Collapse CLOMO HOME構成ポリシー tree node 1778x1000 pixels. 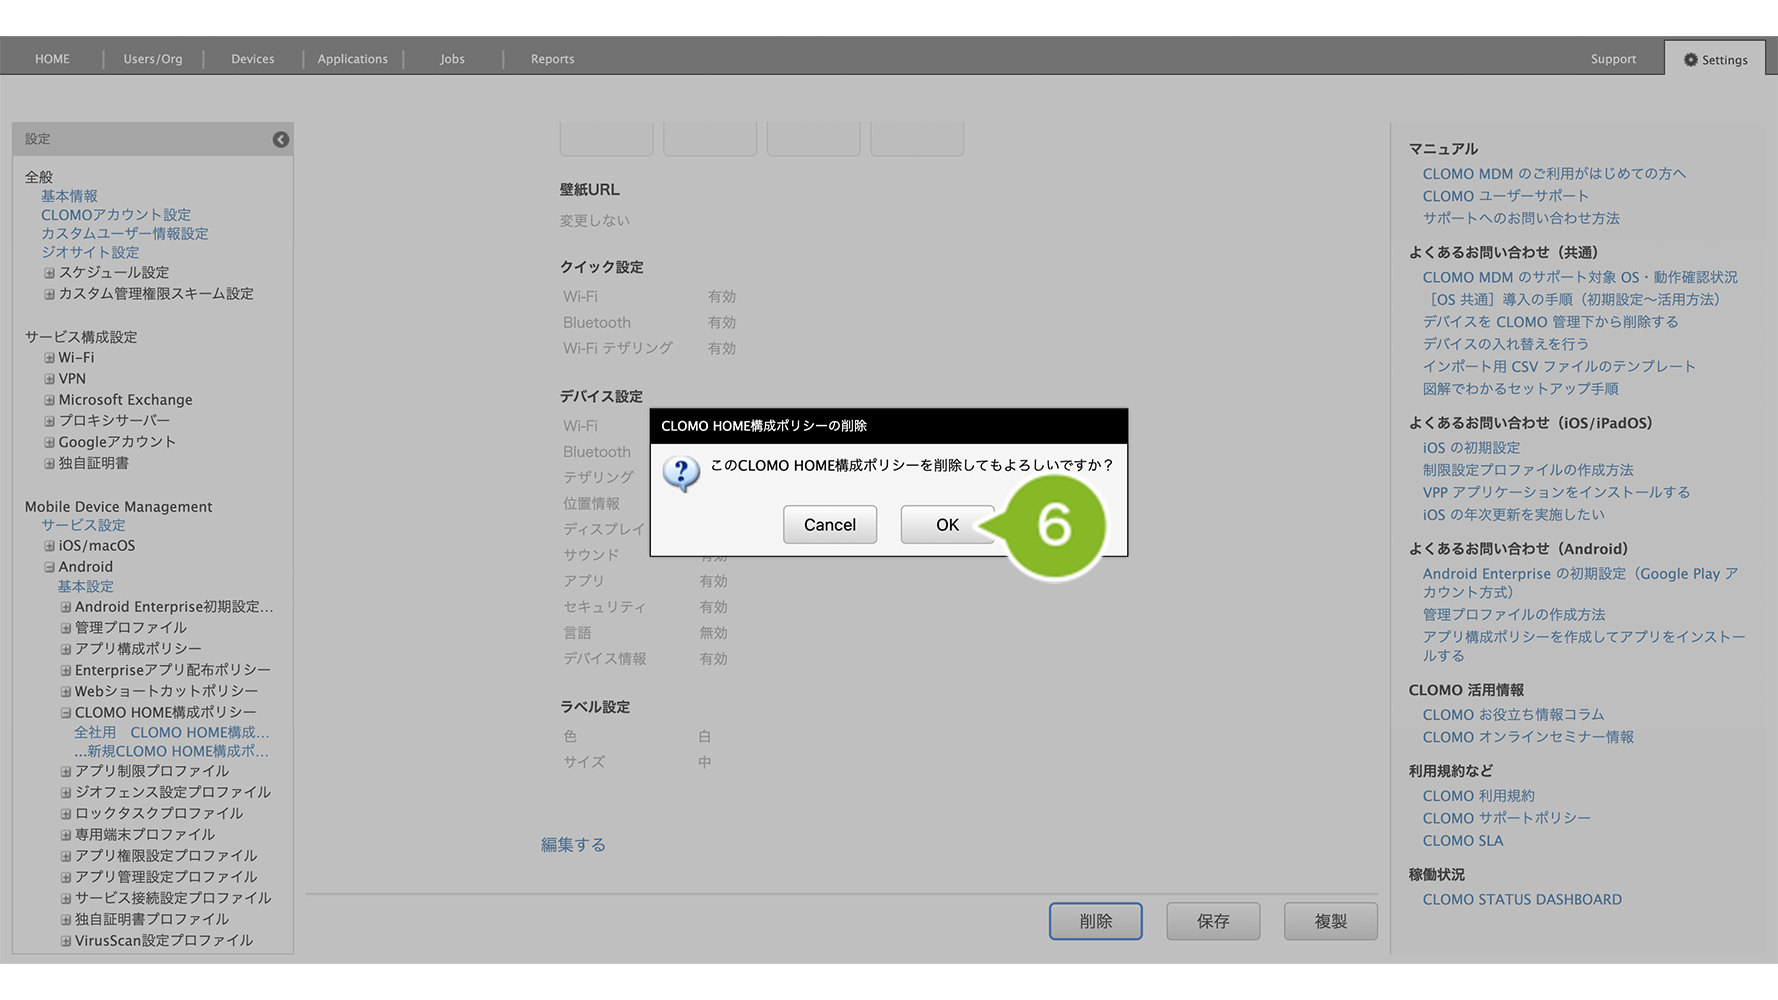66,713
